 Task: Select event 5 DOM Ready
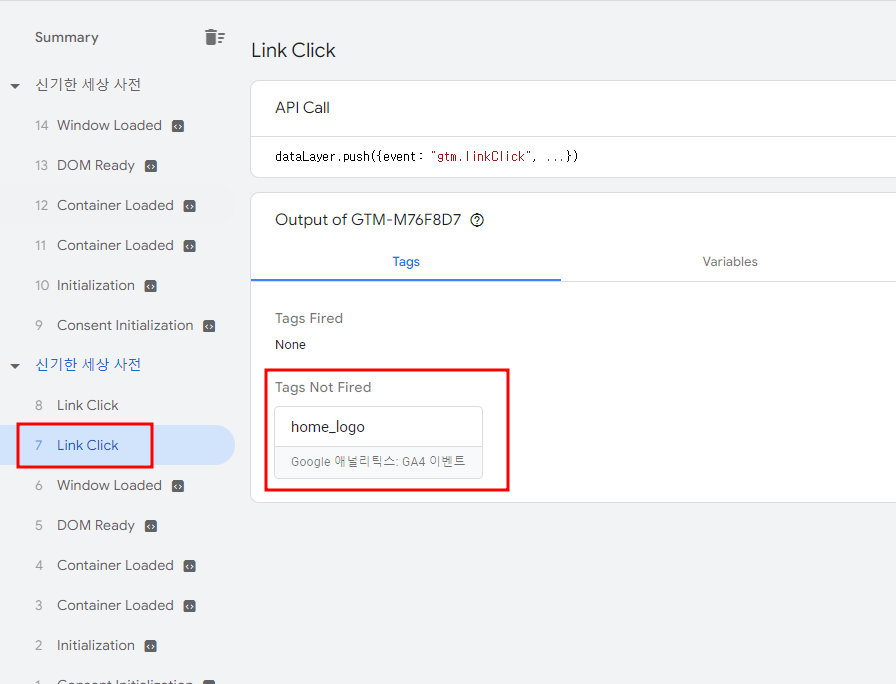tap(117, 525)
